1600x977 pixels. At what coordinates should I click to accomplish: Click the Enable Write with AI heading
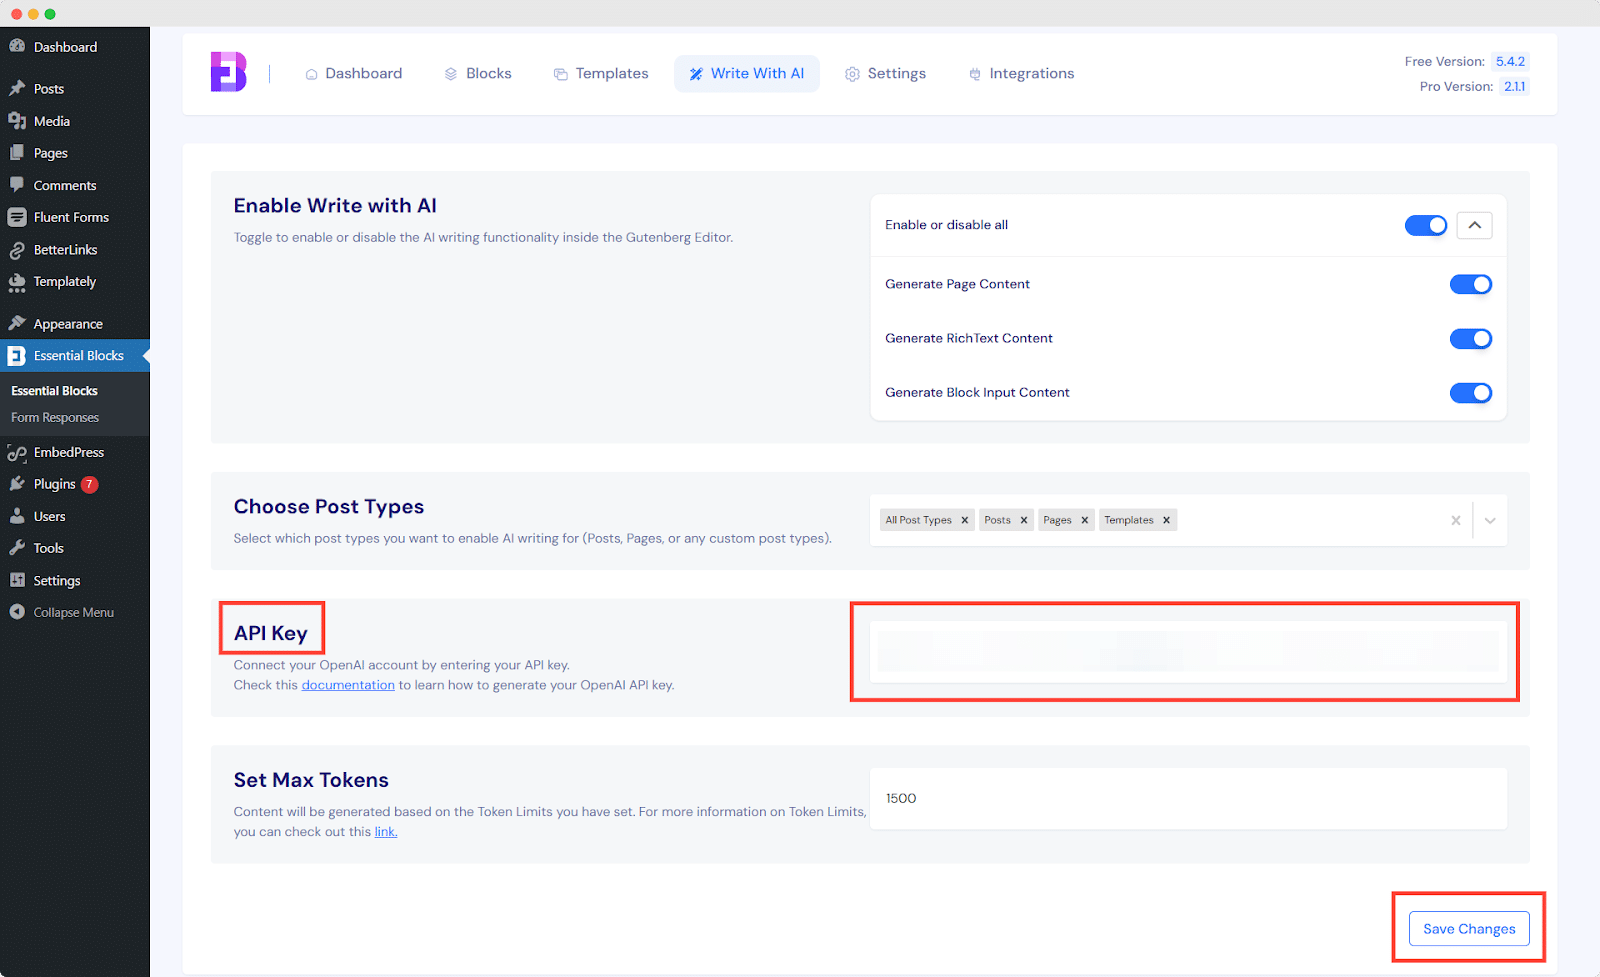point(335,205)
